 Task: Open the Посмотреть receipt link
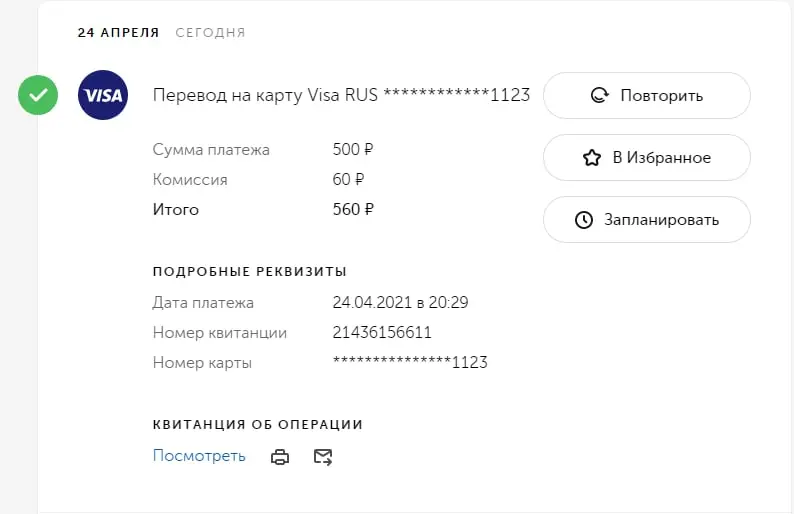pos(199,456)
